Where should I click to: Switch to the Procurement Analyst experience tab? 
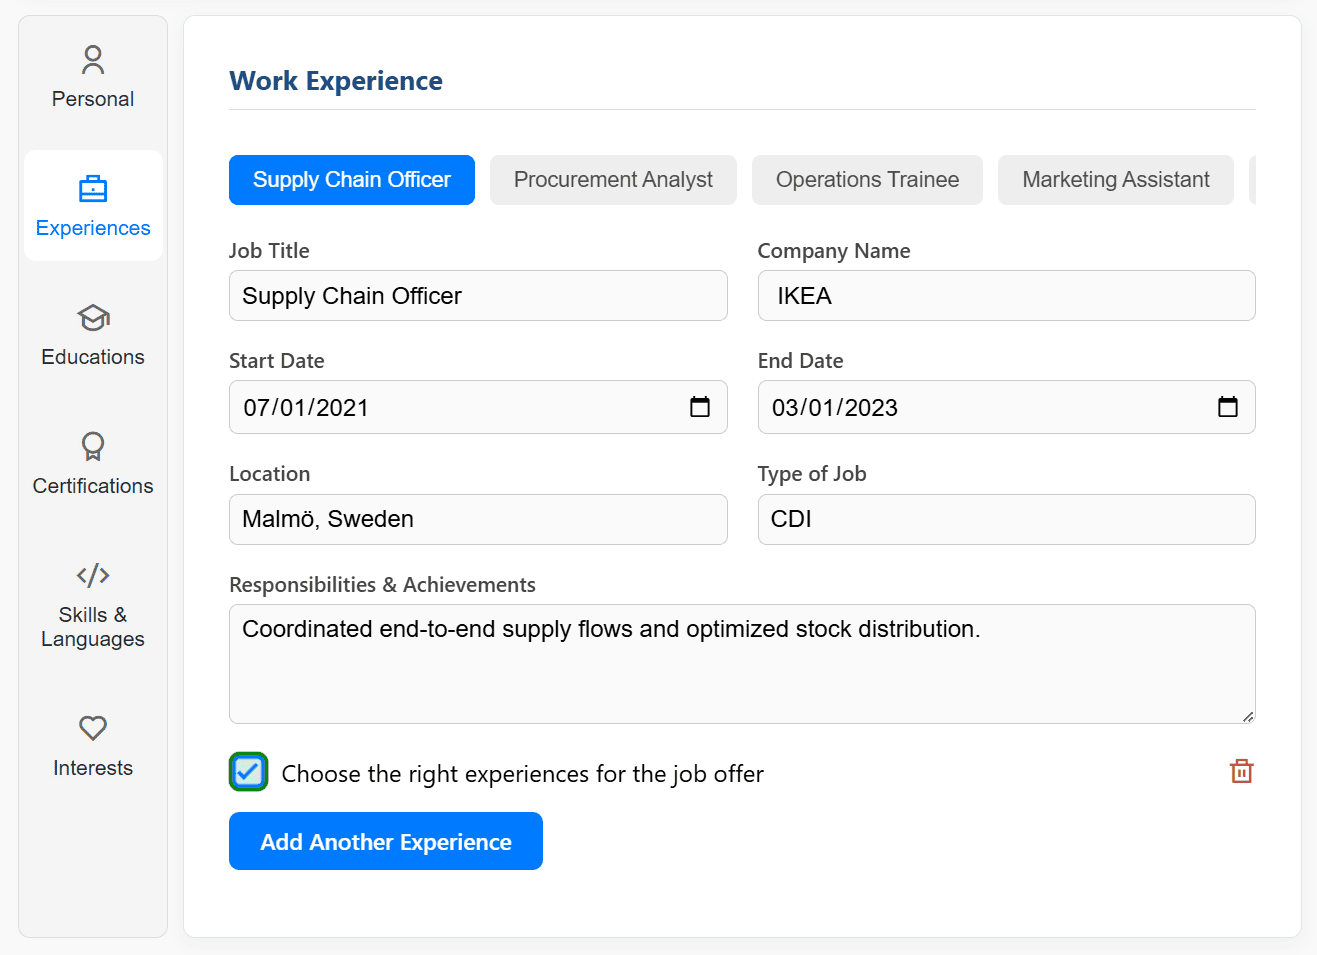[612, 180]
